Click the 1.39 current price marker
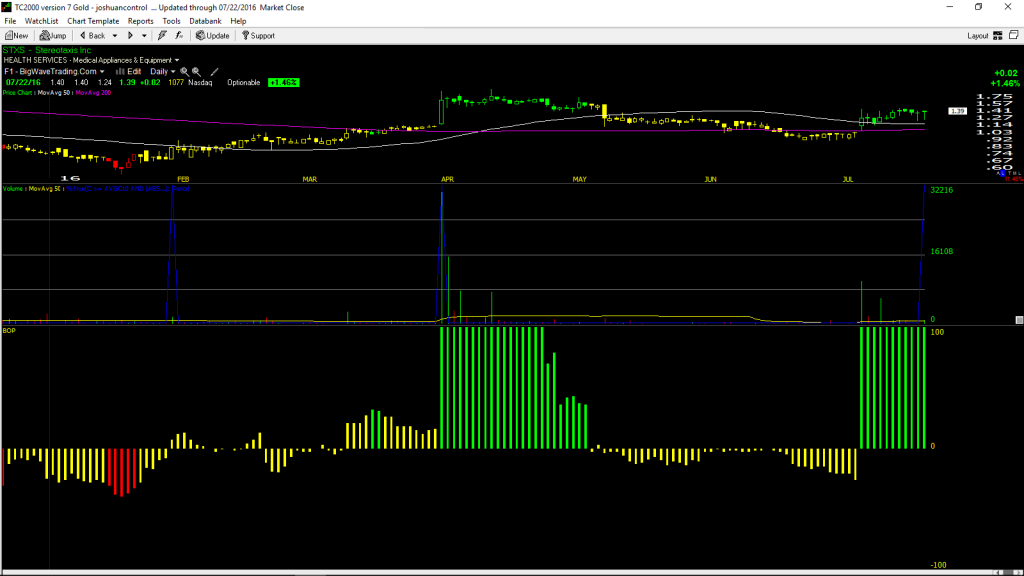Viewport: 1024px width, 576px height. [957, 112]
